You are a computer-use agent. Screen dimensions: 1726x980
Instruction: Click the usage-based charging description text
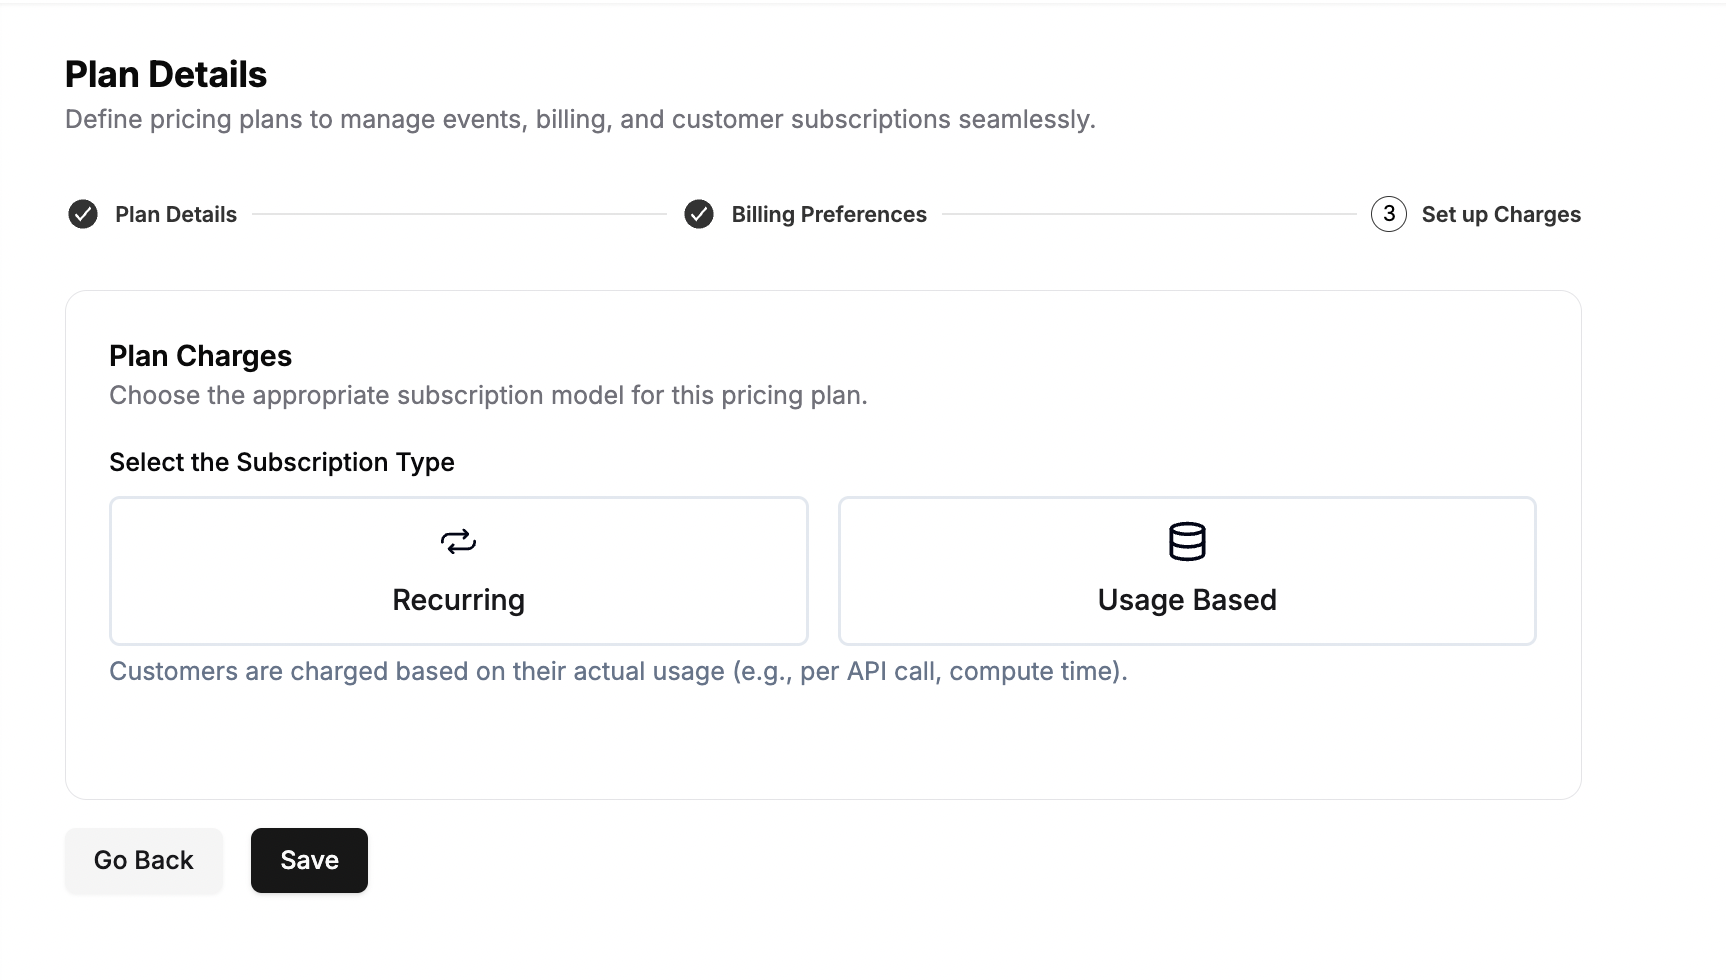(618, 671)
